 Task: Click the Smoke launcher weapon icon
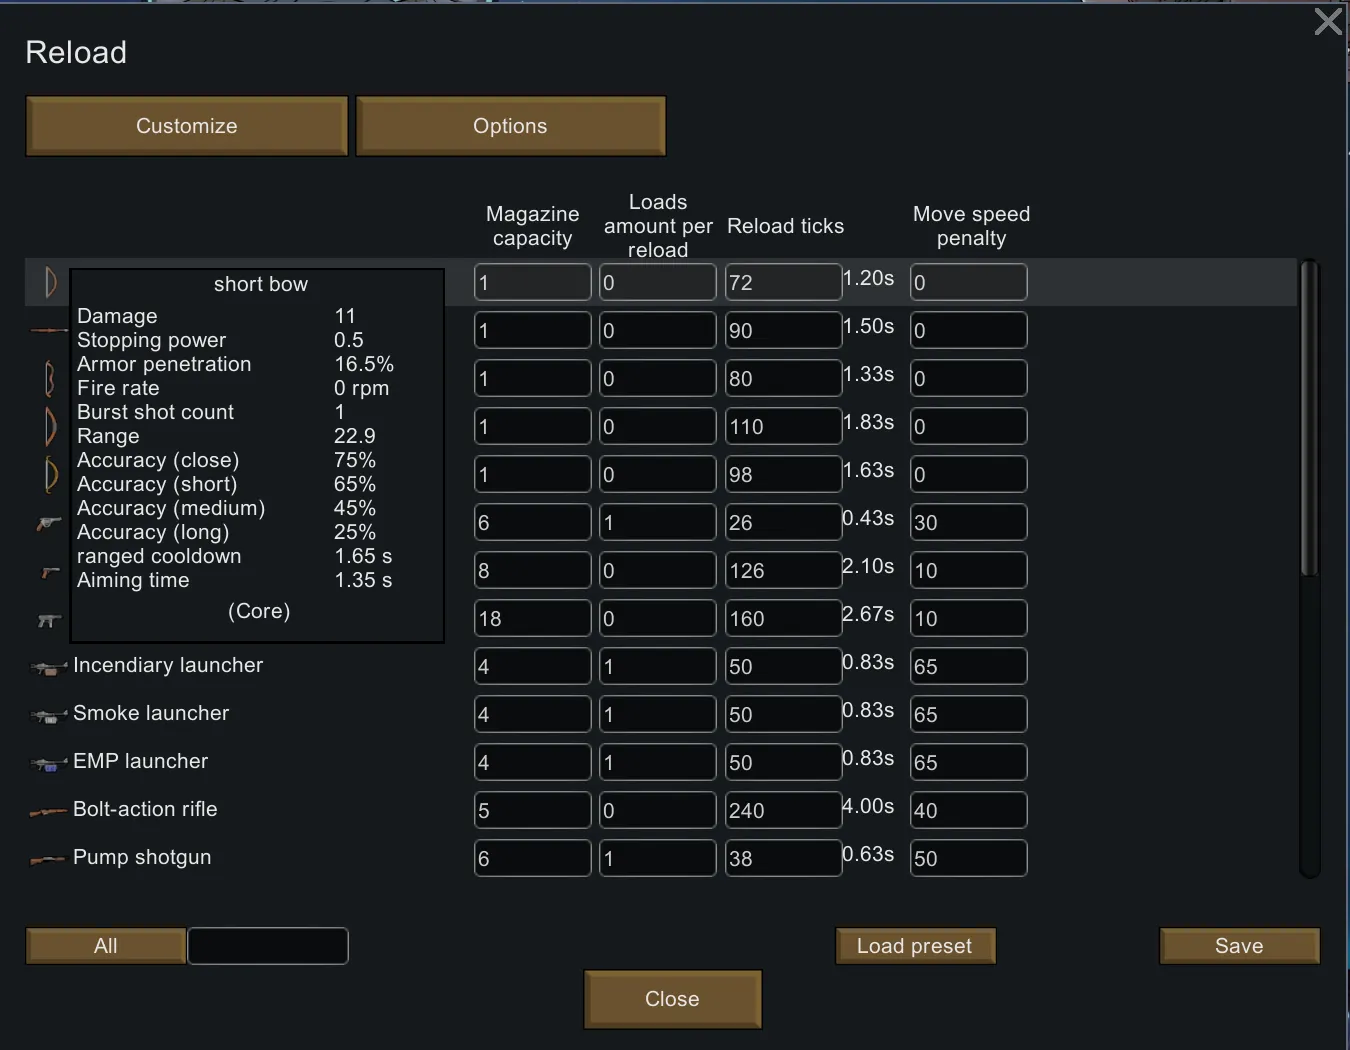coord(49,716)
